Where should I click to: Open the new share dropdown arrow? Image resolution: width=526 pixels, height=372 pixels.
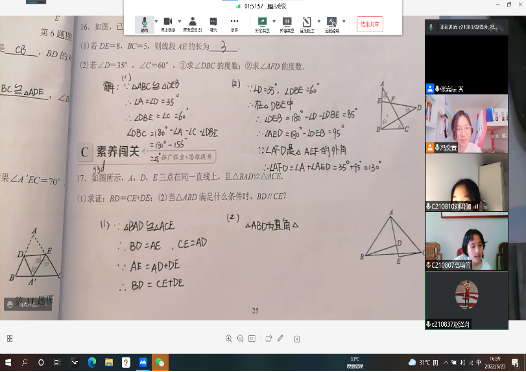coord(274,21)
